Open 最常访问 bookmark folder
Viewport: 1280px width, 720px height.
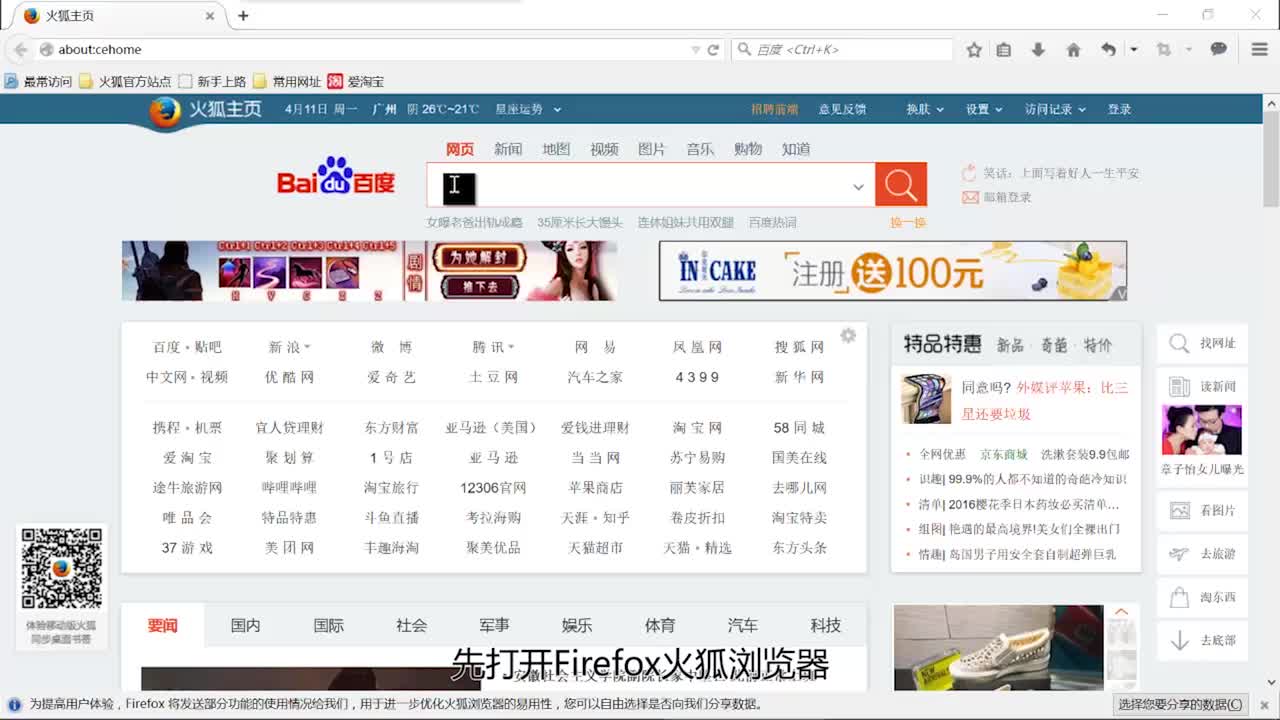(39, 81)
